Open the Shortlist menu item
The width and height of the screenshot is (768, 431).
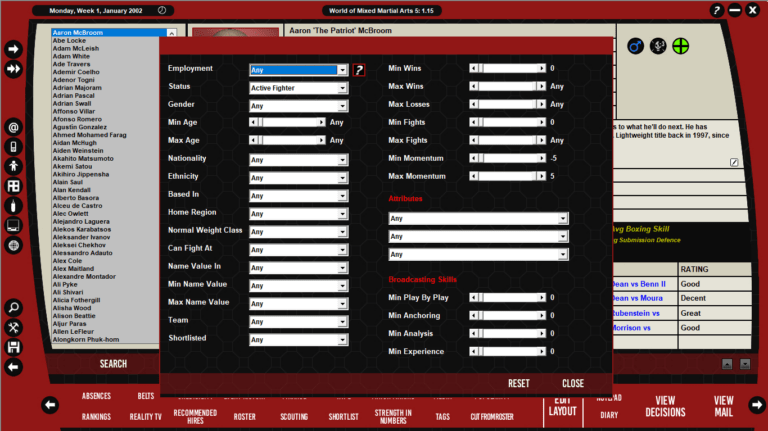click(x=343, y=416)
